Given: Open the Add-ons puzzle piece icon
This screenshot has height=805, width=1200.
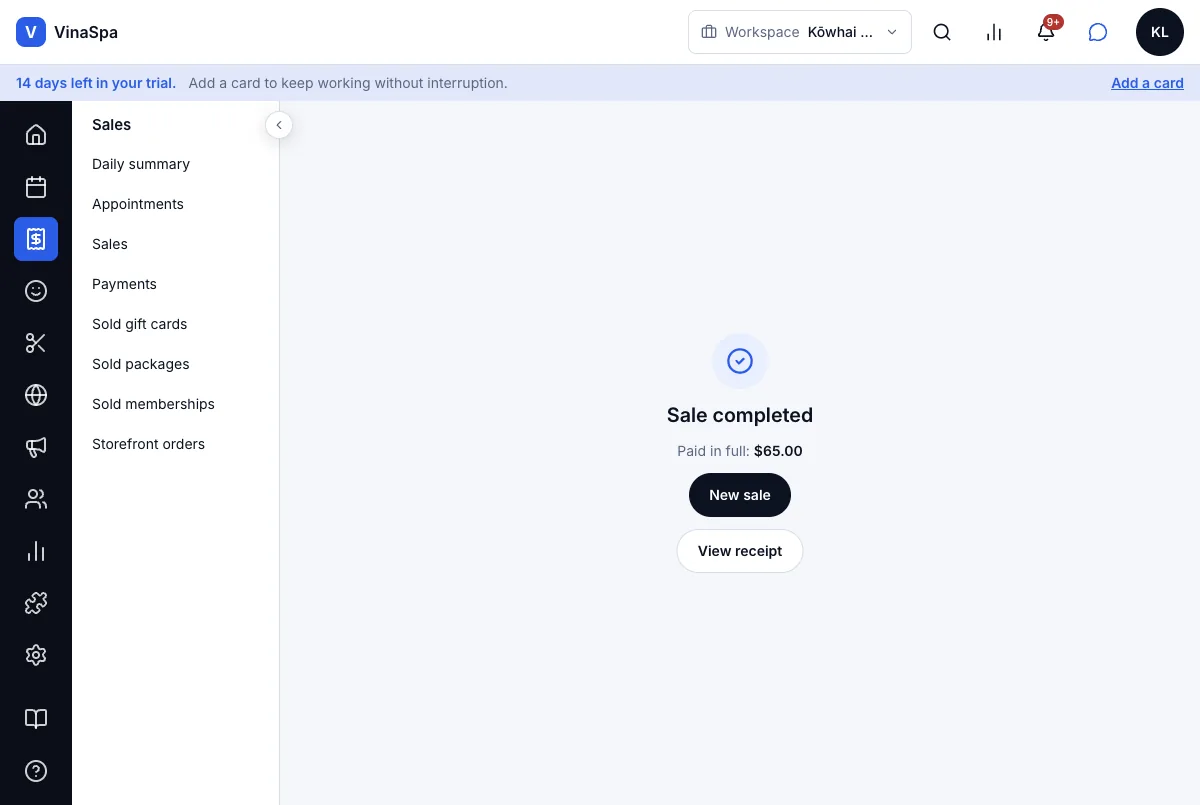Looking at the screenshot, I should (x=36, y=603).
